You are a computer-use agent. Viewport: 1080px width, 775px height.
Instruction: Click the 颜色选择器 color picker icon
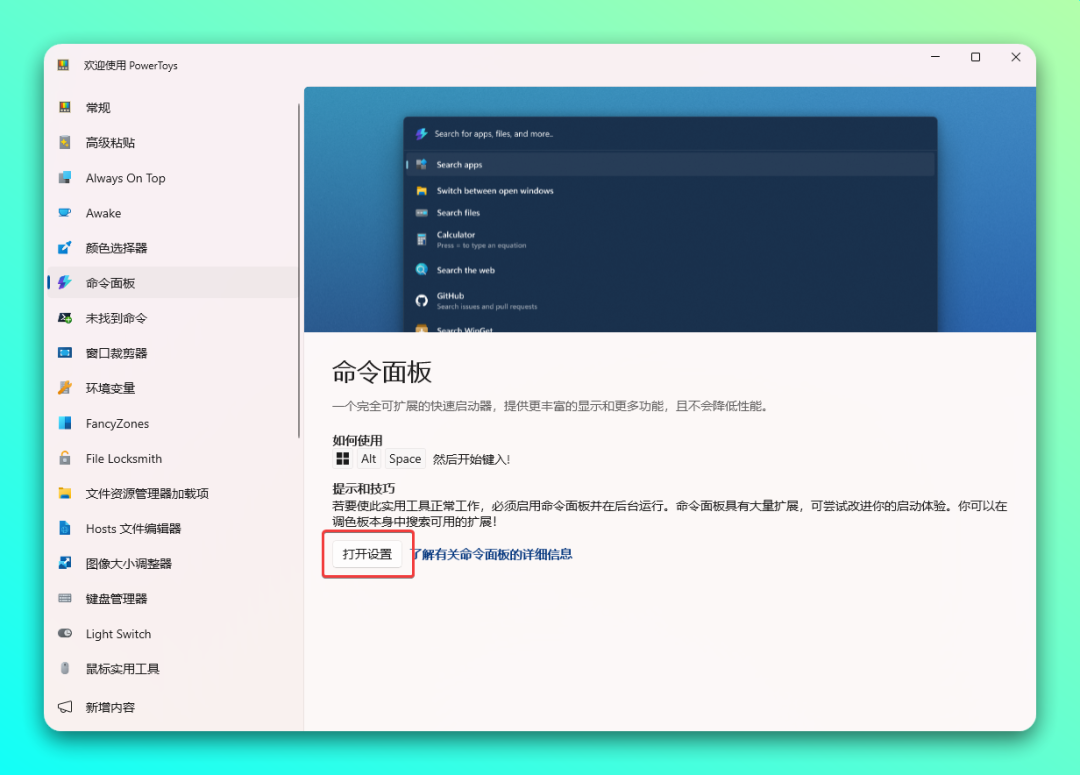click(65, 248)
